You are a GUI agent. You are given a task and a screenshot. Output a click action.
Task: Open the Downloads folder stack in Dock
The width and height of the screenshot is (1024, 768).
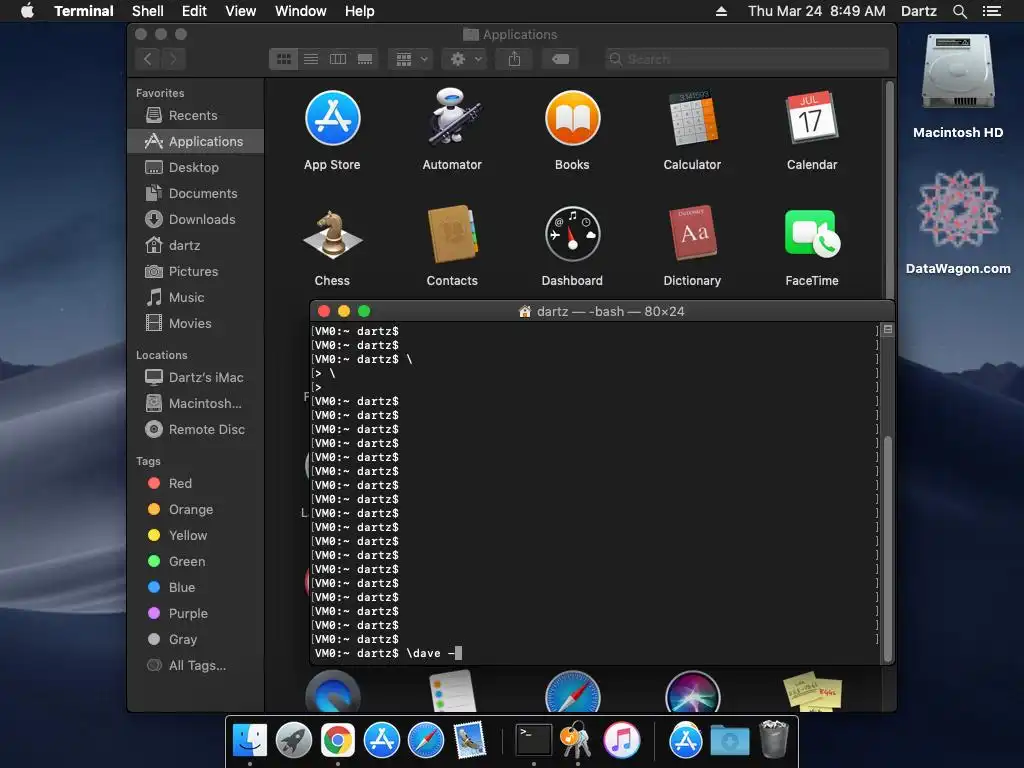tap(730, 741)
